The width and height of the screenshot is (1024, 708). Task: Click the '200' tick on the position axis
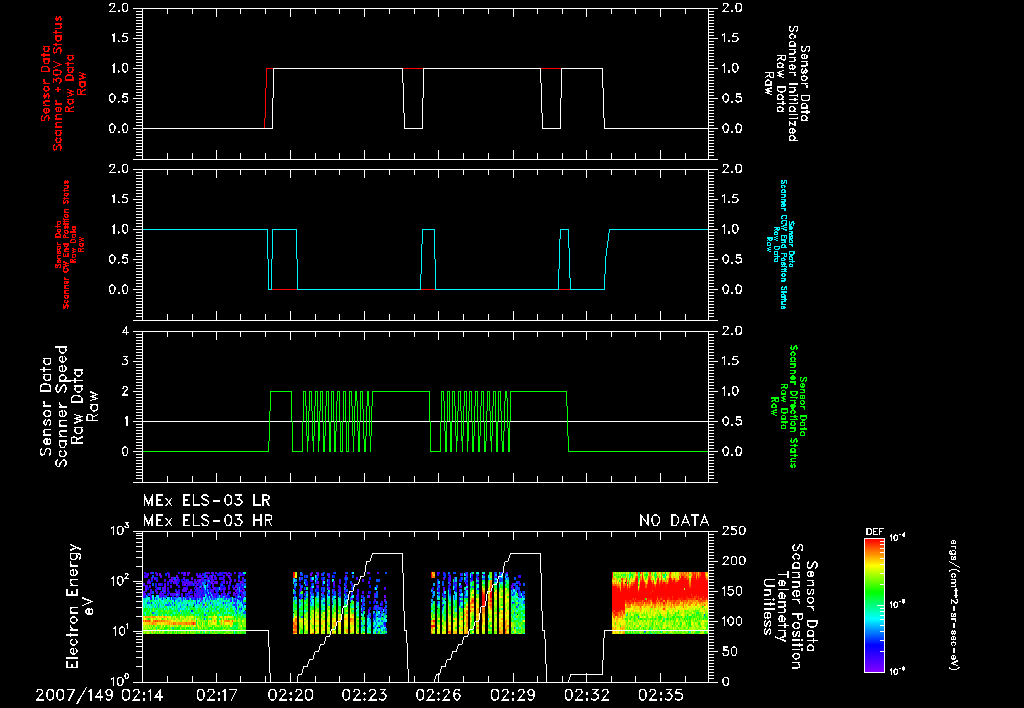tap(733, 561)
